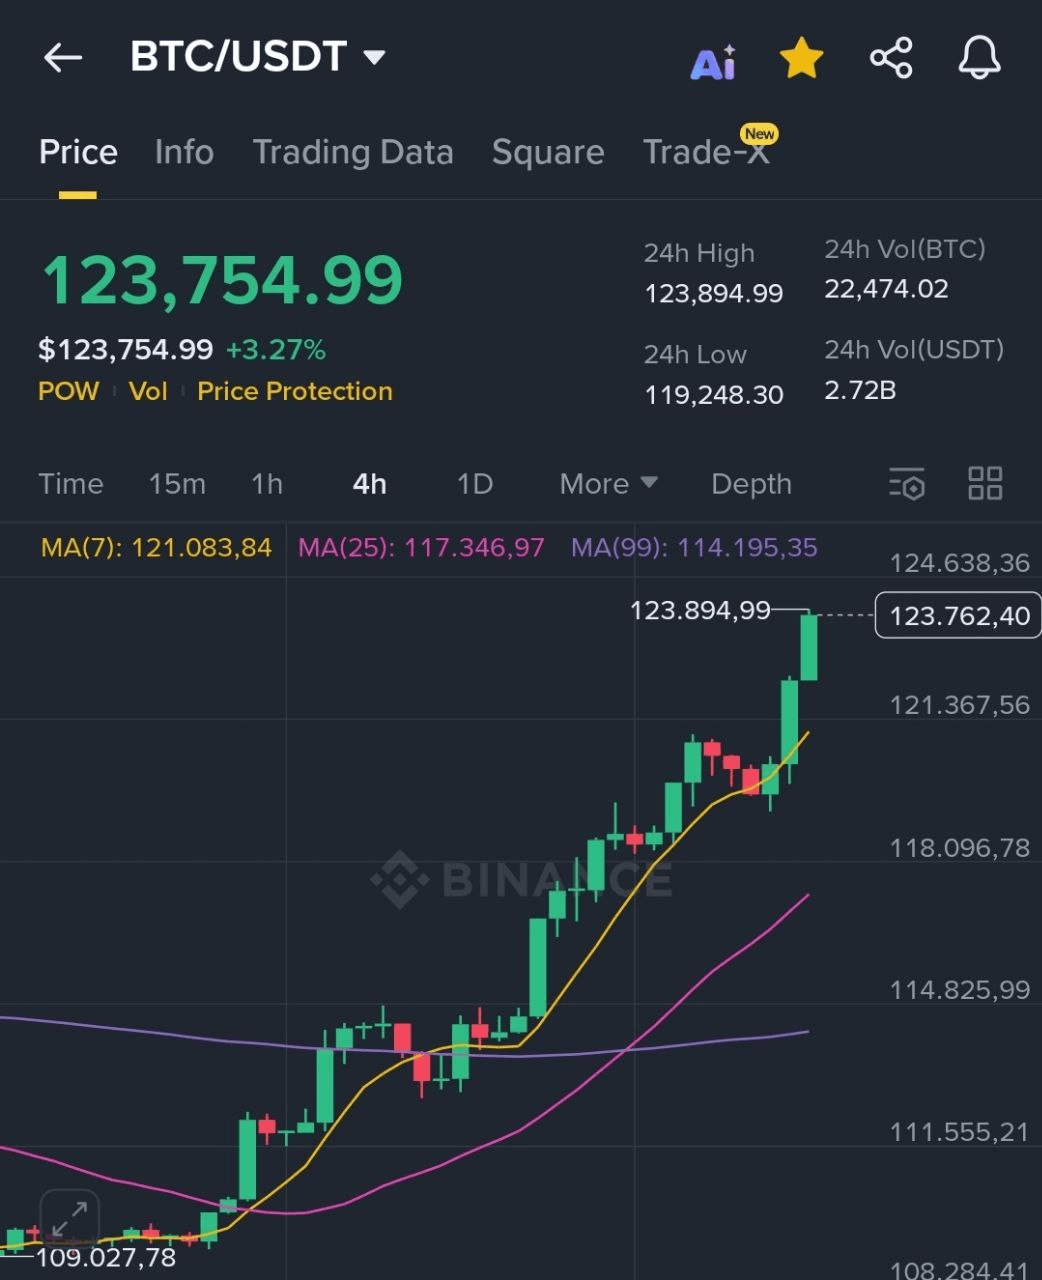Toggle the favorite star for BTC/USDT
The image size is (1042, 1280).
pos(801,59)
